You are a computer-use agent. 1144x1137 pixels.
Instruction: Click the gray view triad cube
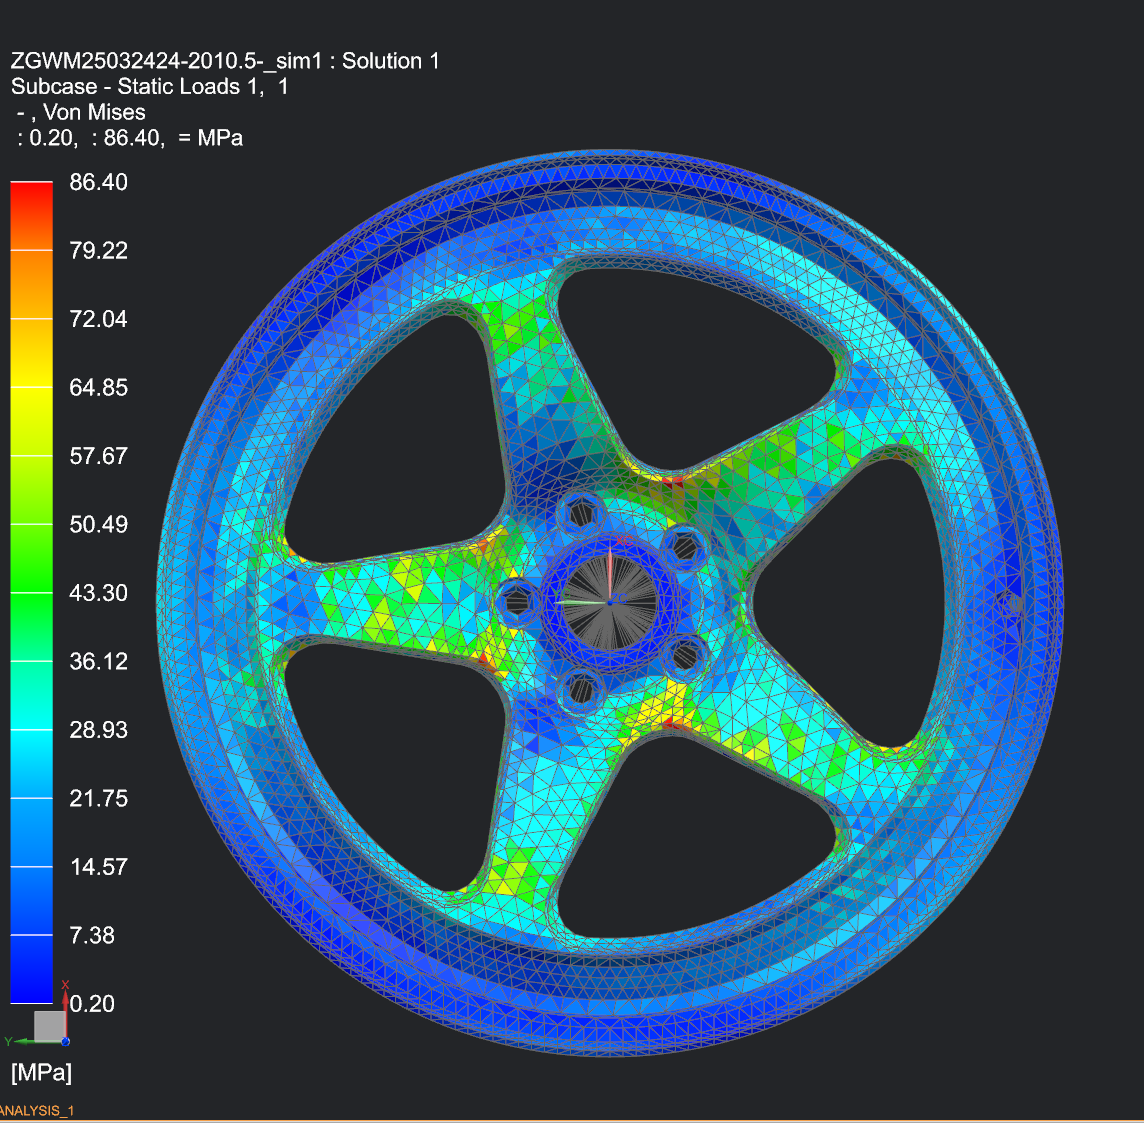(48, 1026)
